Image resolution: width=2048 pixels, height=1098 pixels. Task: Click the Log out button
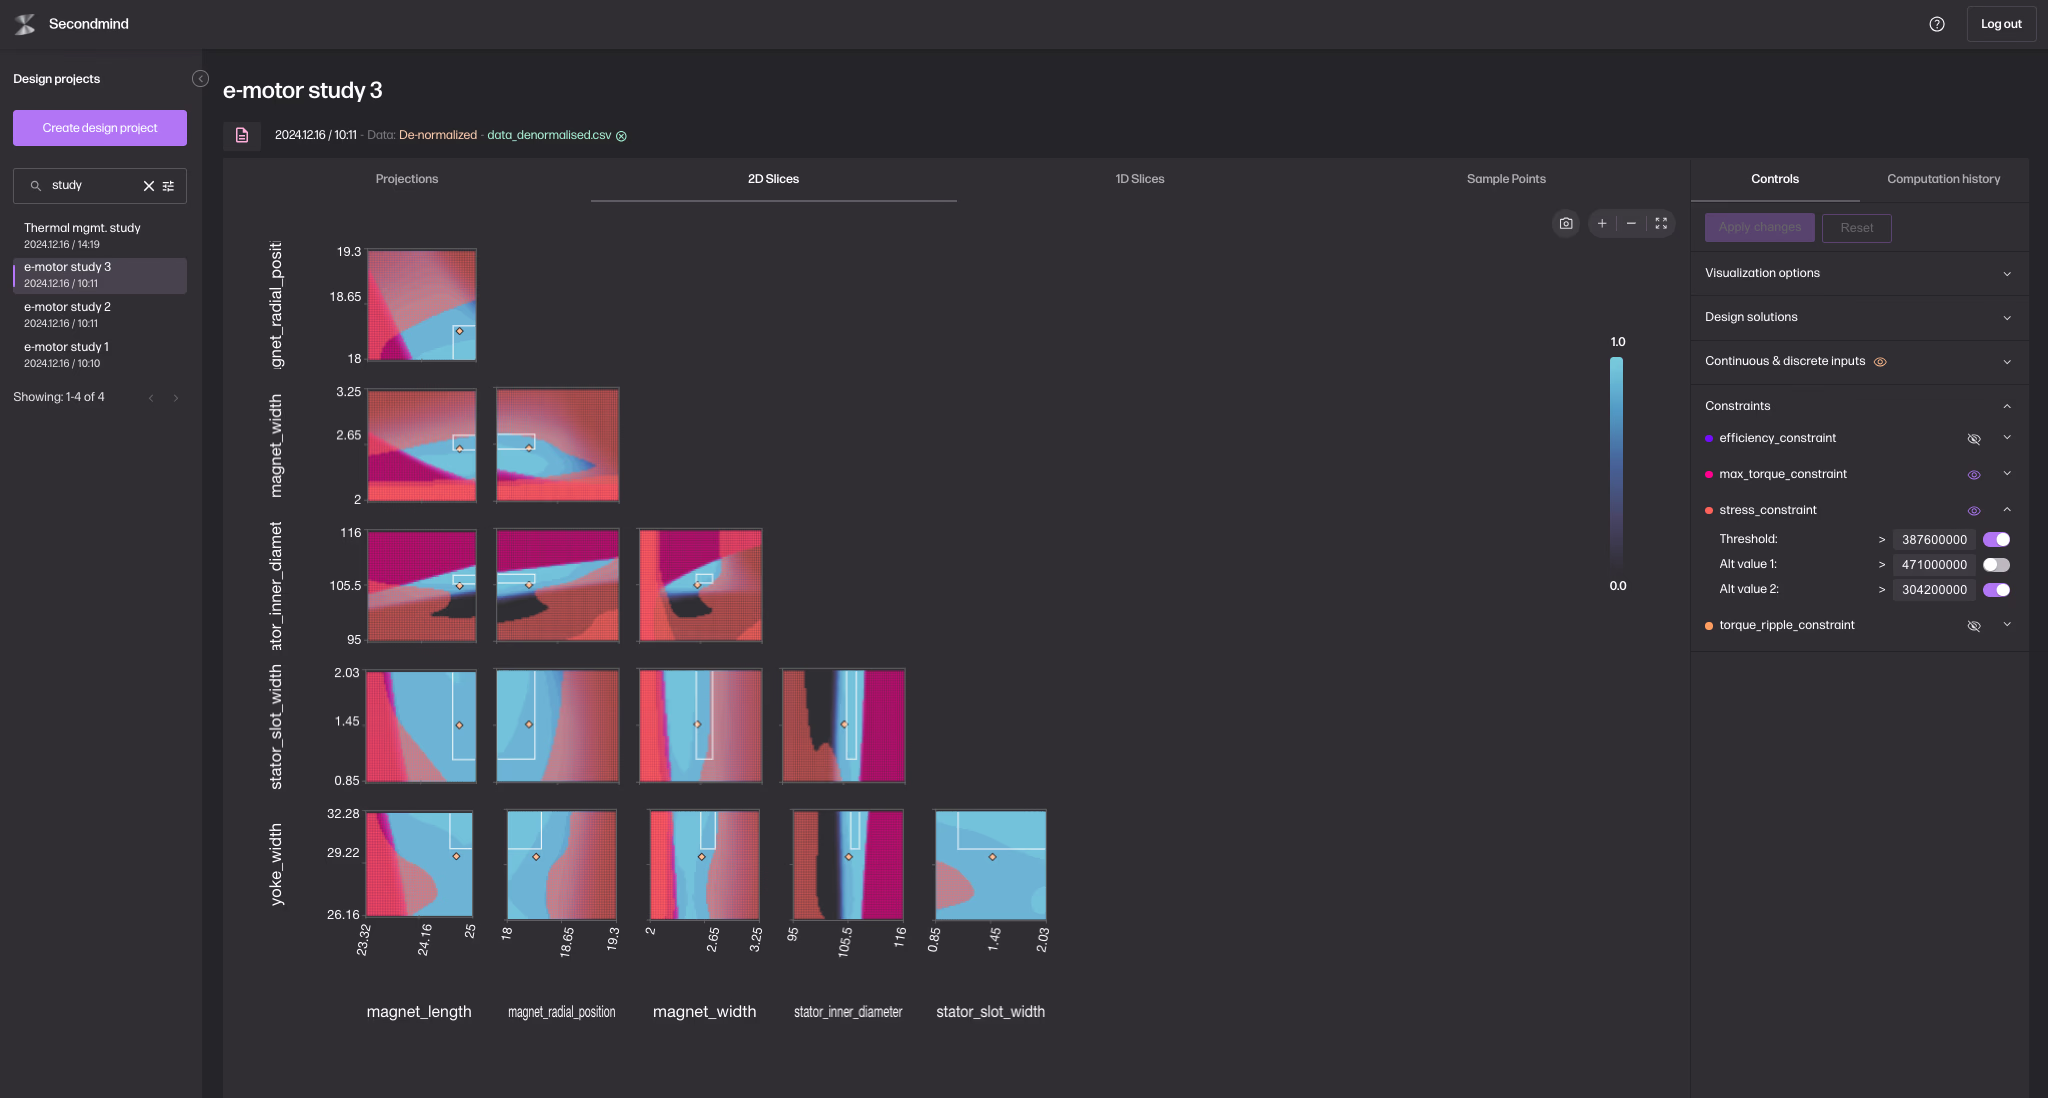[x=2000, y=24]
